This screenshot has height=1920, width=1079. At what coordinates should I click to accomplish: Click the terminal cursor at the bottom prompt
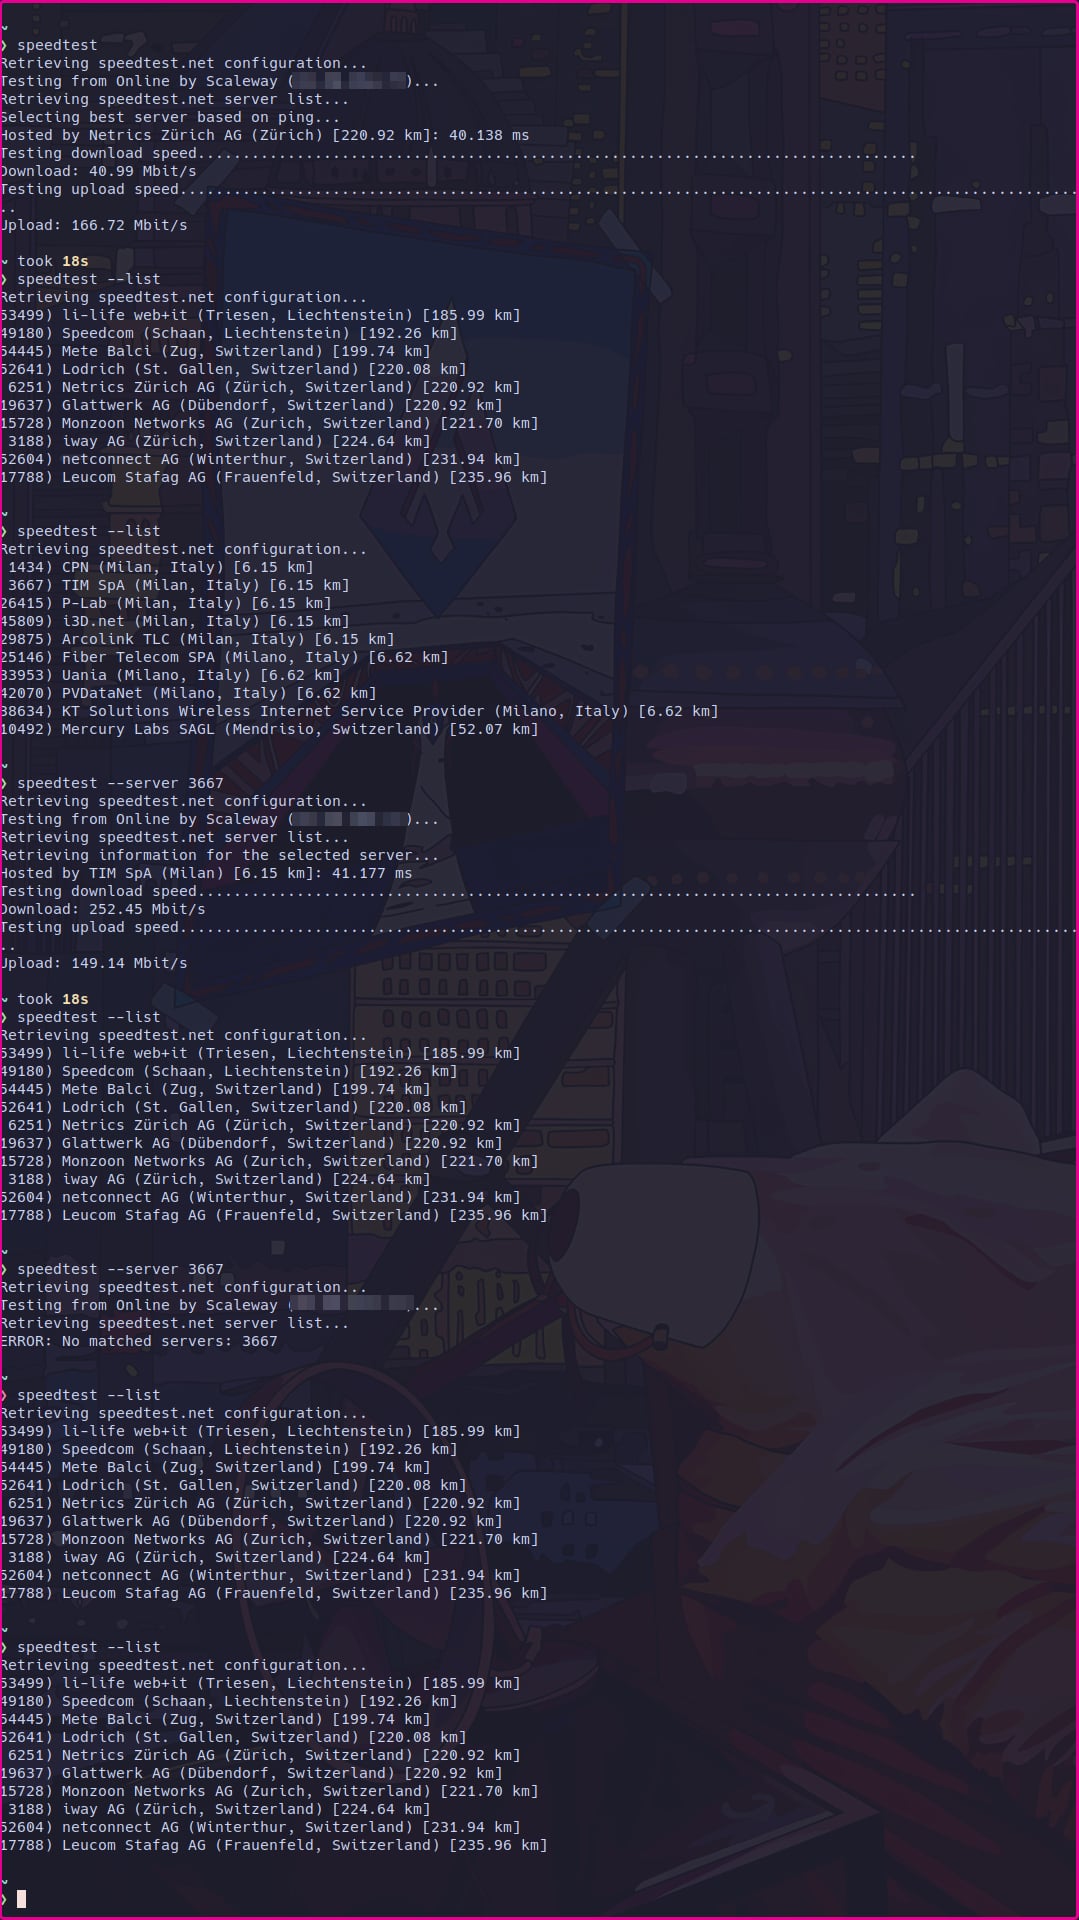[x=22, y=1898]
